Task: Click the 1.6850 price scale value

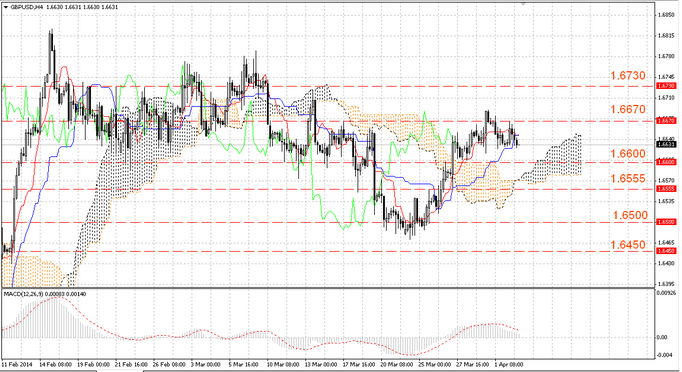Action: tap(666, 15)
